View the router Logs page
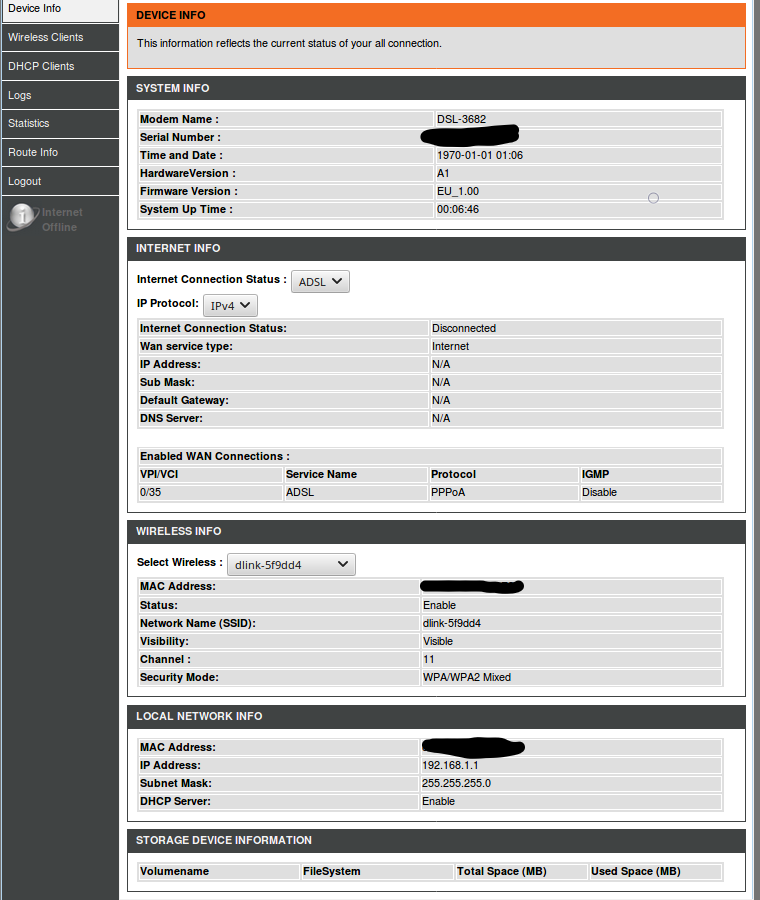The height and width of the screenshot is (900, 760). point(20,95)
